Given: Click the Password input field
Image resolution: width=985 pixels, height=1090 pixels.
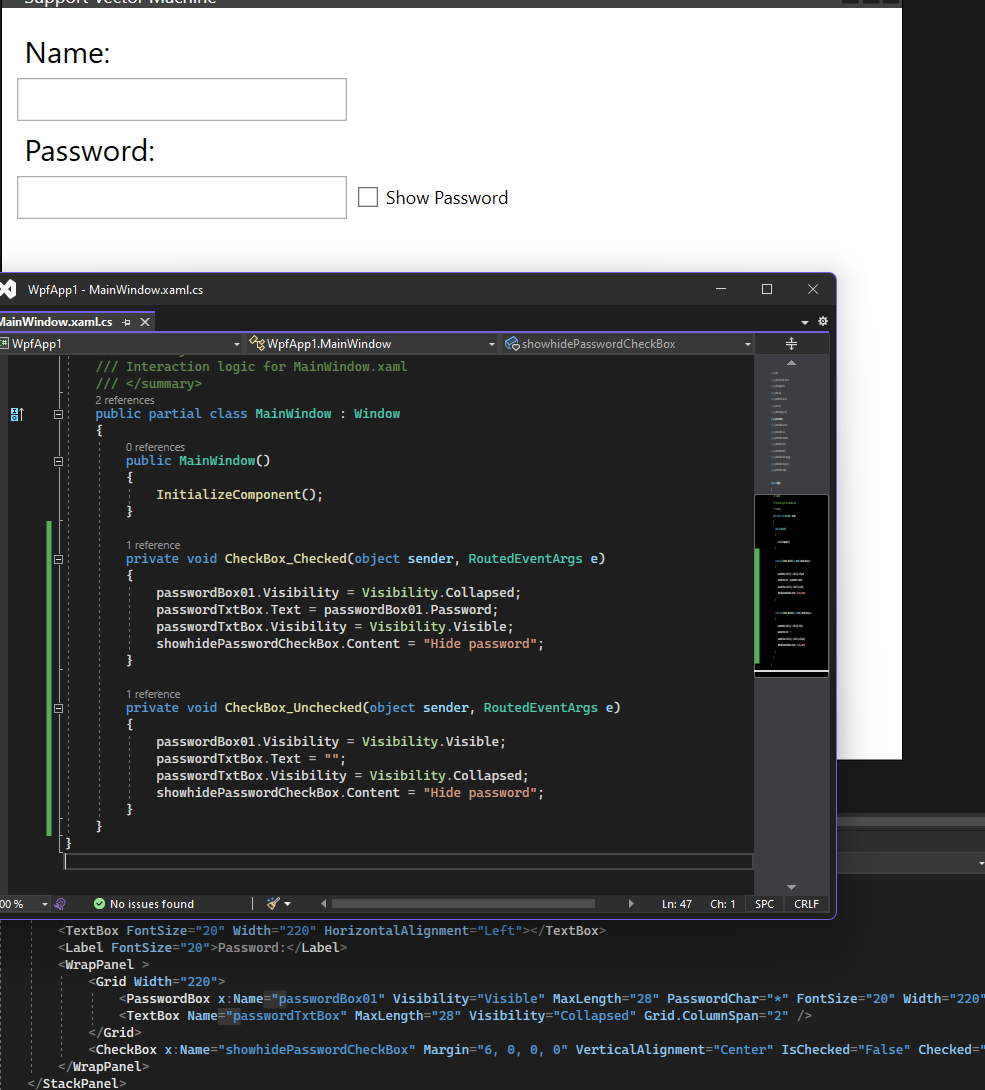Looking at the screenshot, I should click(x=182, y=197).
